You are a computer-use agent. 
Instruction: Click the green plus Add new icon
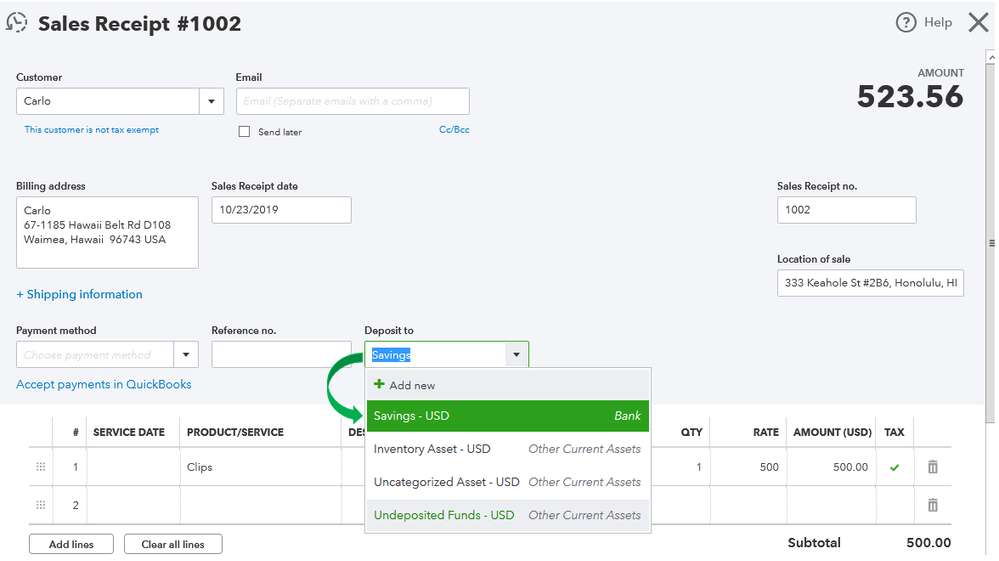coord(379,385)
